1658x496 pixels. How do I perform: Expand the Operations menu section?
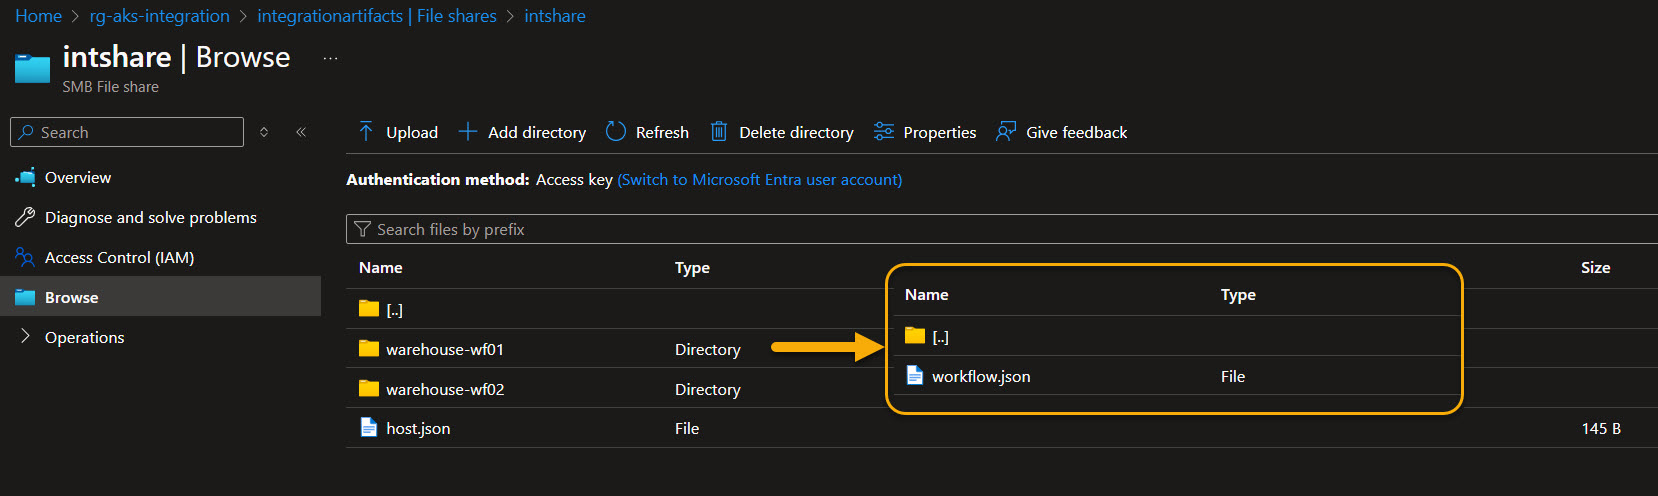tap(25, 337)
